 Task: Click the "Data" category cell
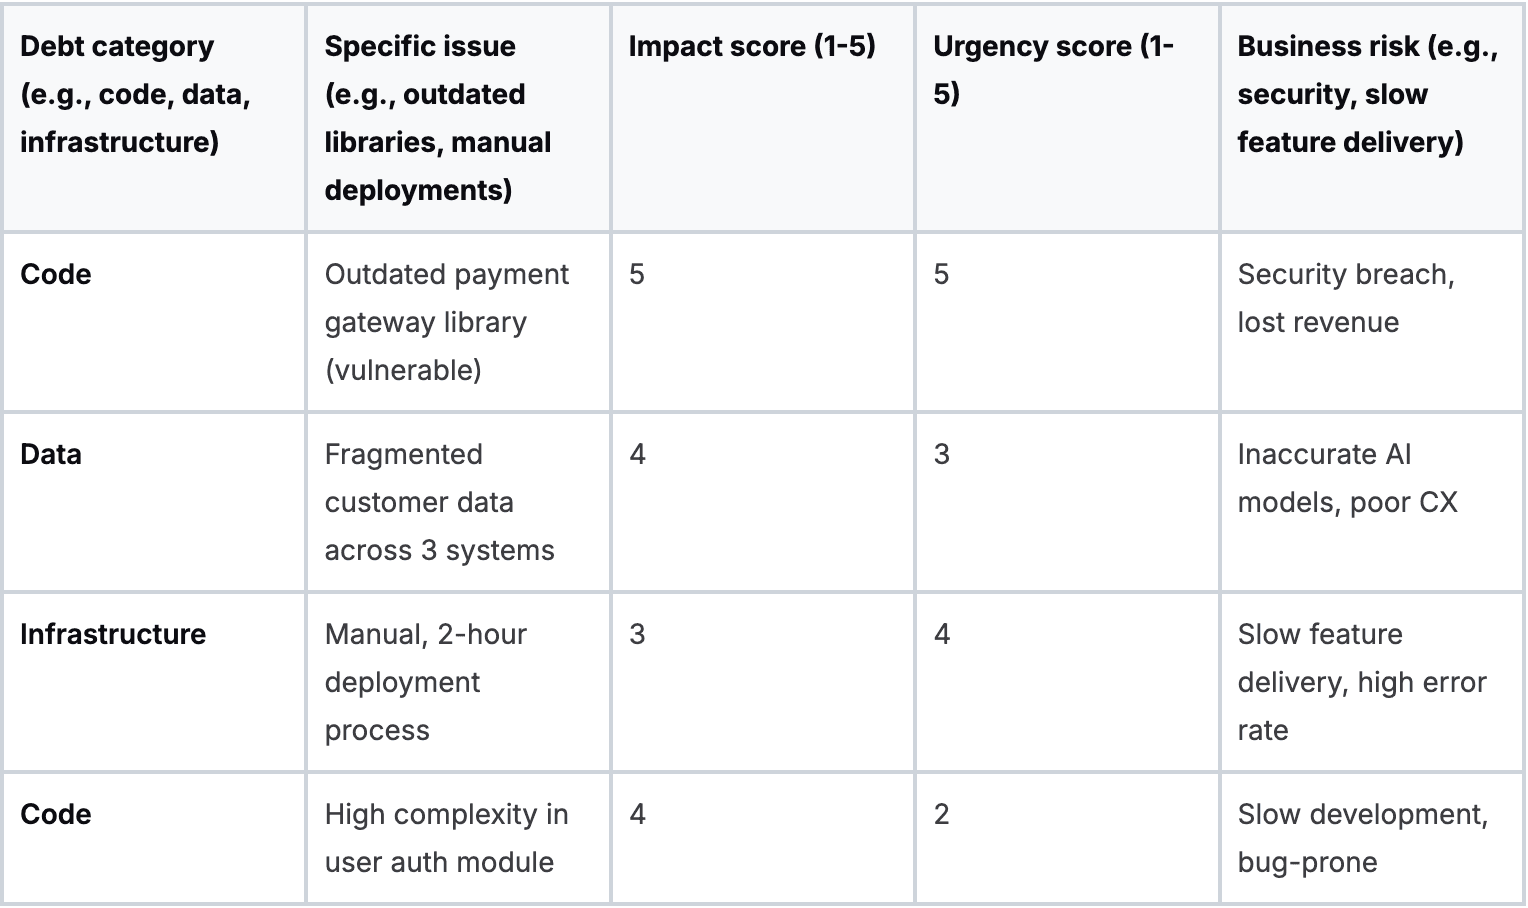(51, 454)
